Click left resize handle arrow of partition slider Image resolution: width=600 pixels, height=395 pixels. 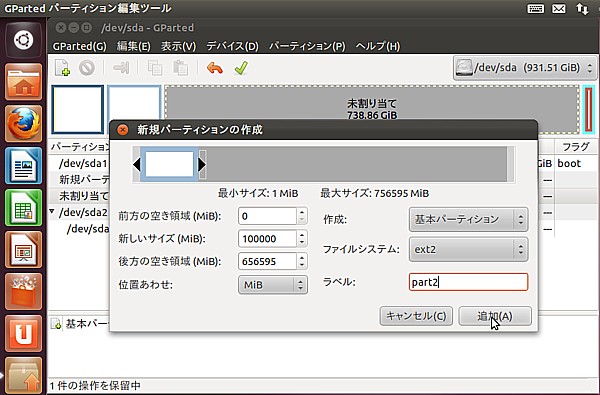tap(137, 165)
